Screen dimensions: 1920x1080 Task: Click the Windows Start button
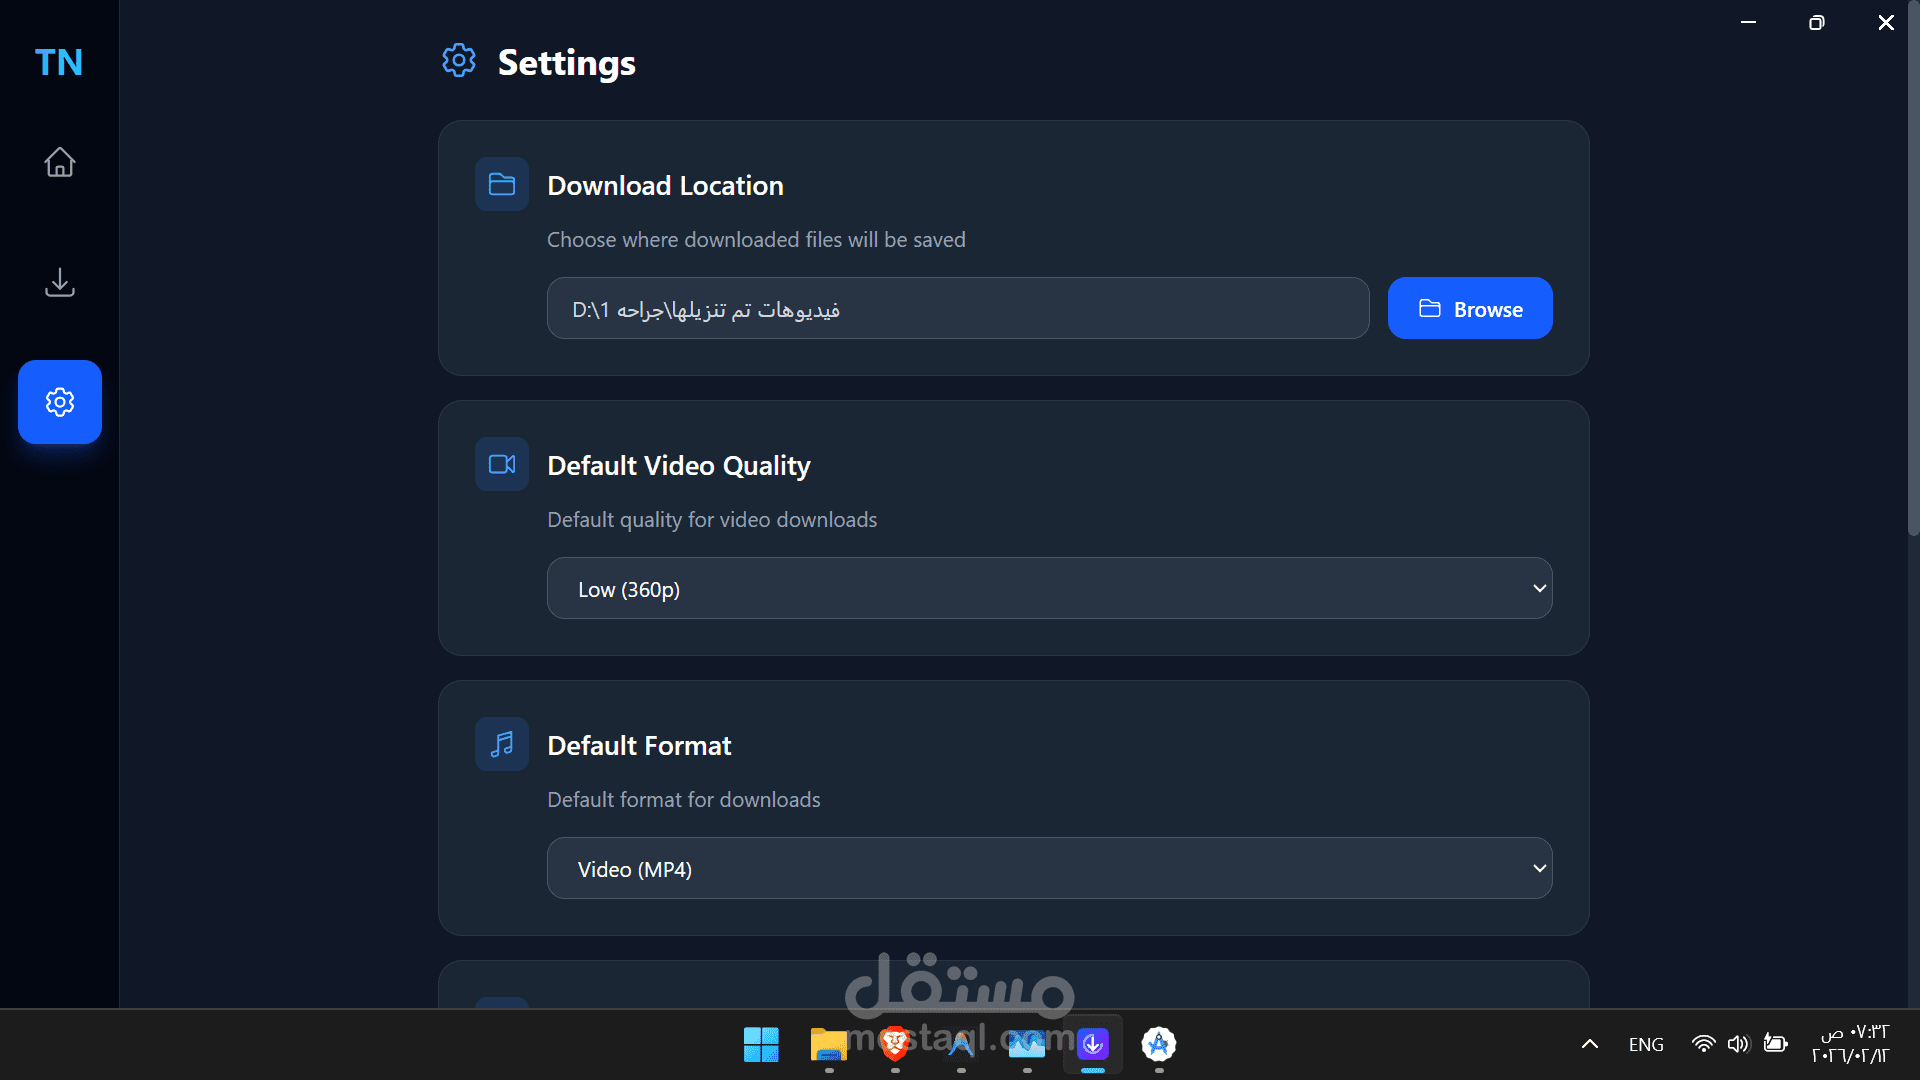pyautogui.click(x=761, y=1045)
